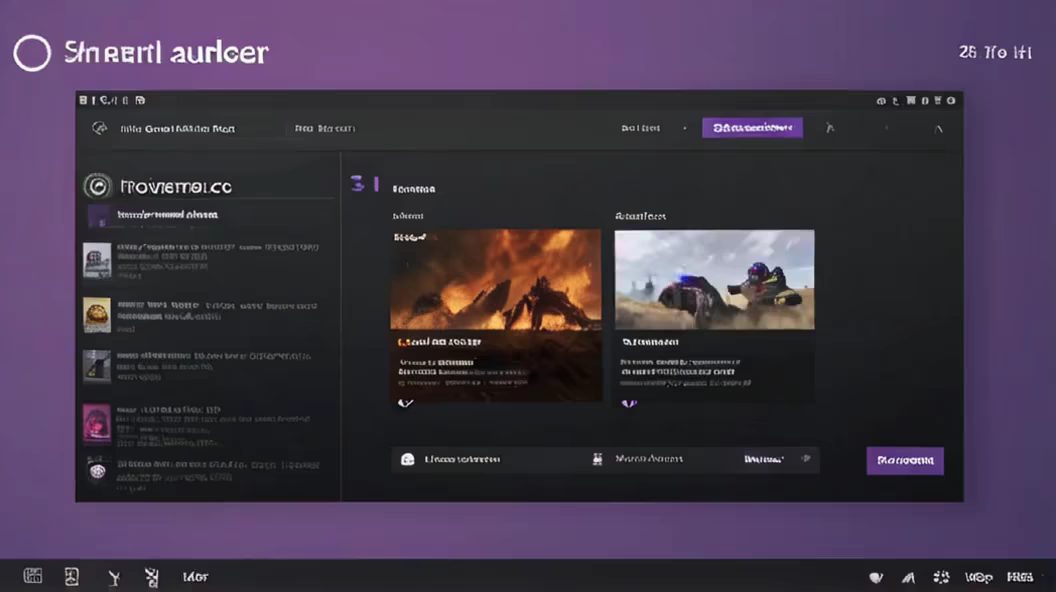Select the first text tab in the top navigation
The height and width of the screenshot is (592, 1056).
(176, 128)
